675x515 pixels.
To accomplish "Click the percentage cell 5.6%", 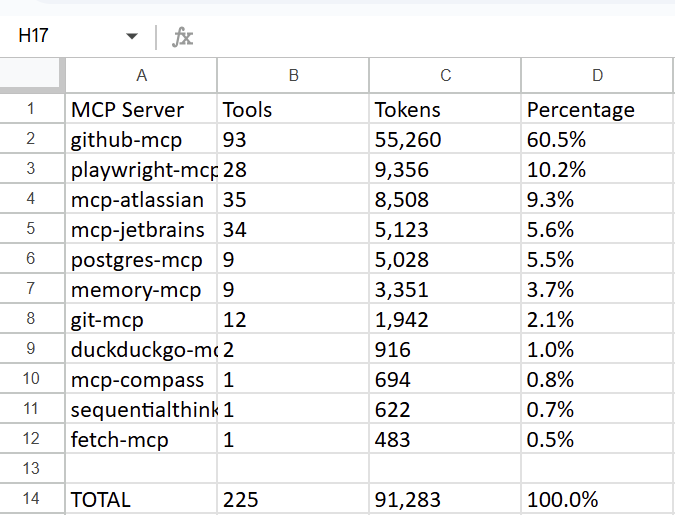I will (597, 229).
